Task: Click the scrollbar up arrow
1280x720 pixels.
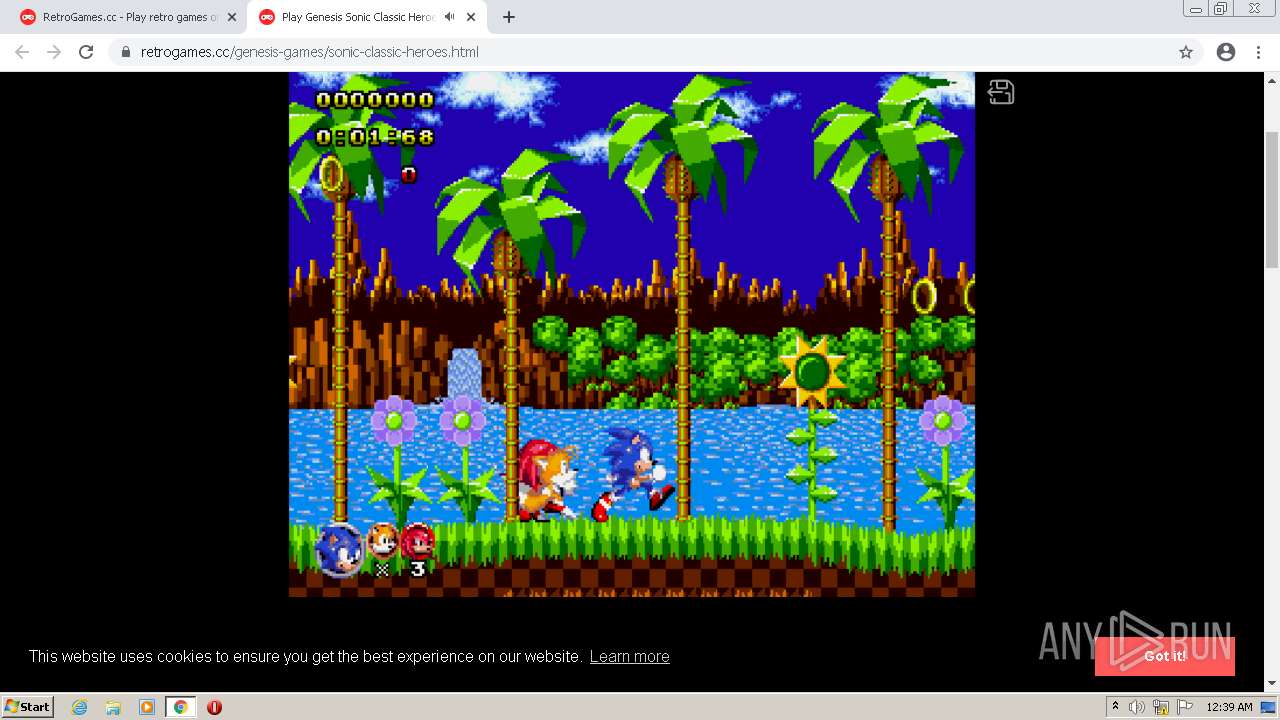Action: click(1272, 79)
